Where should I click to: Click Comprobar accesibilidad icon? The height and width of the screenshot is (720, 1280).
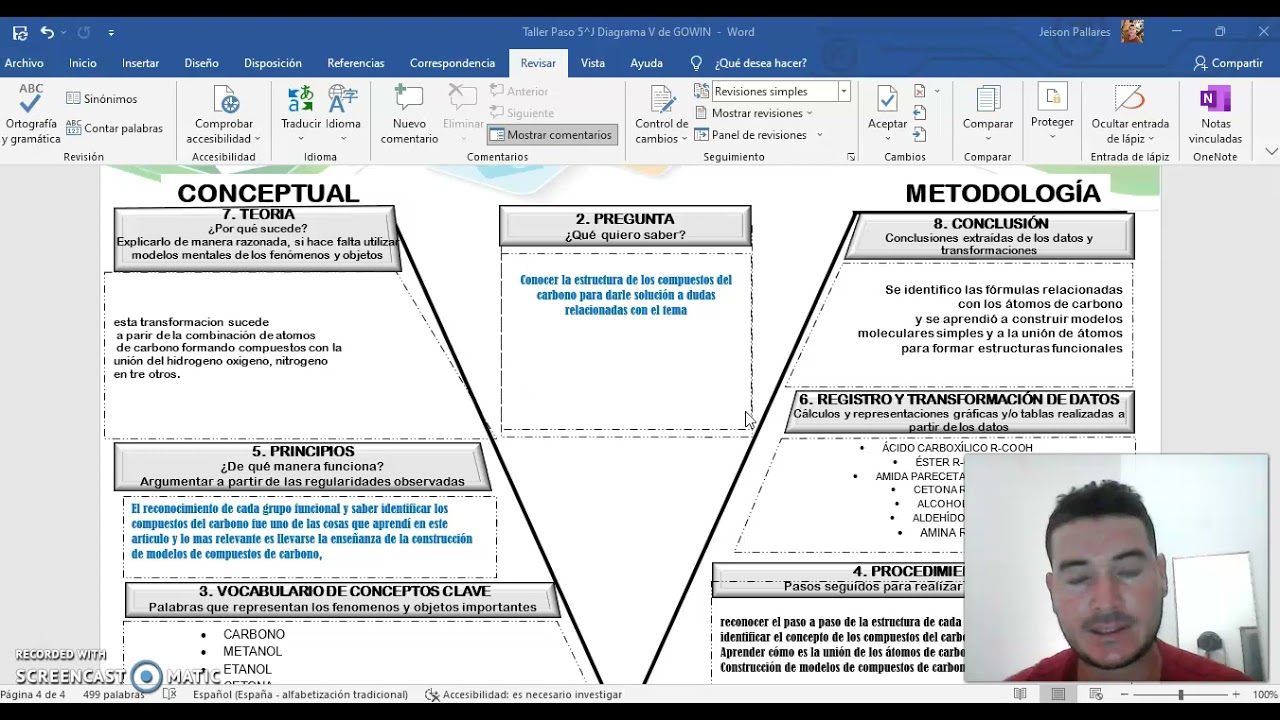[225, 100]
